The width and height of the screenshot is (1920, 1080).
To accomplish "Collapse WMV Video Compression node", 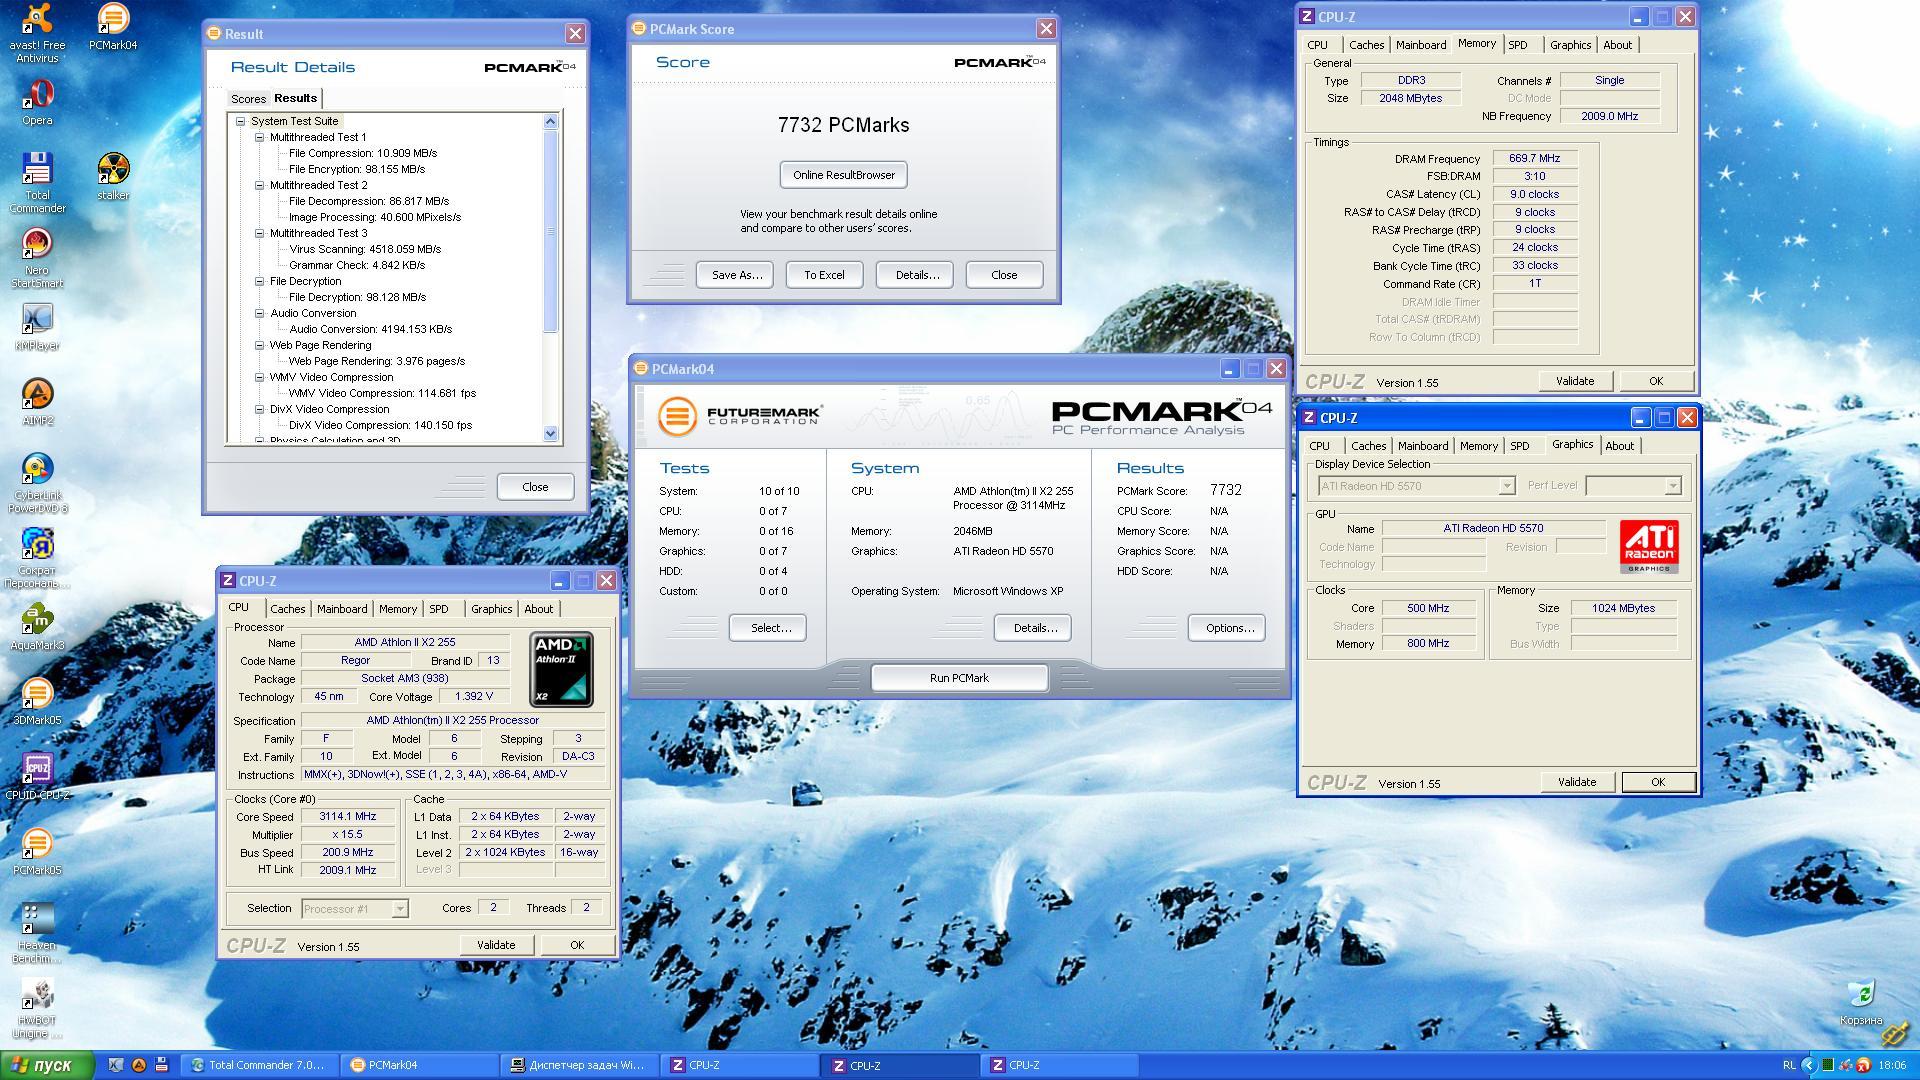I will click(x=260, y=377).
